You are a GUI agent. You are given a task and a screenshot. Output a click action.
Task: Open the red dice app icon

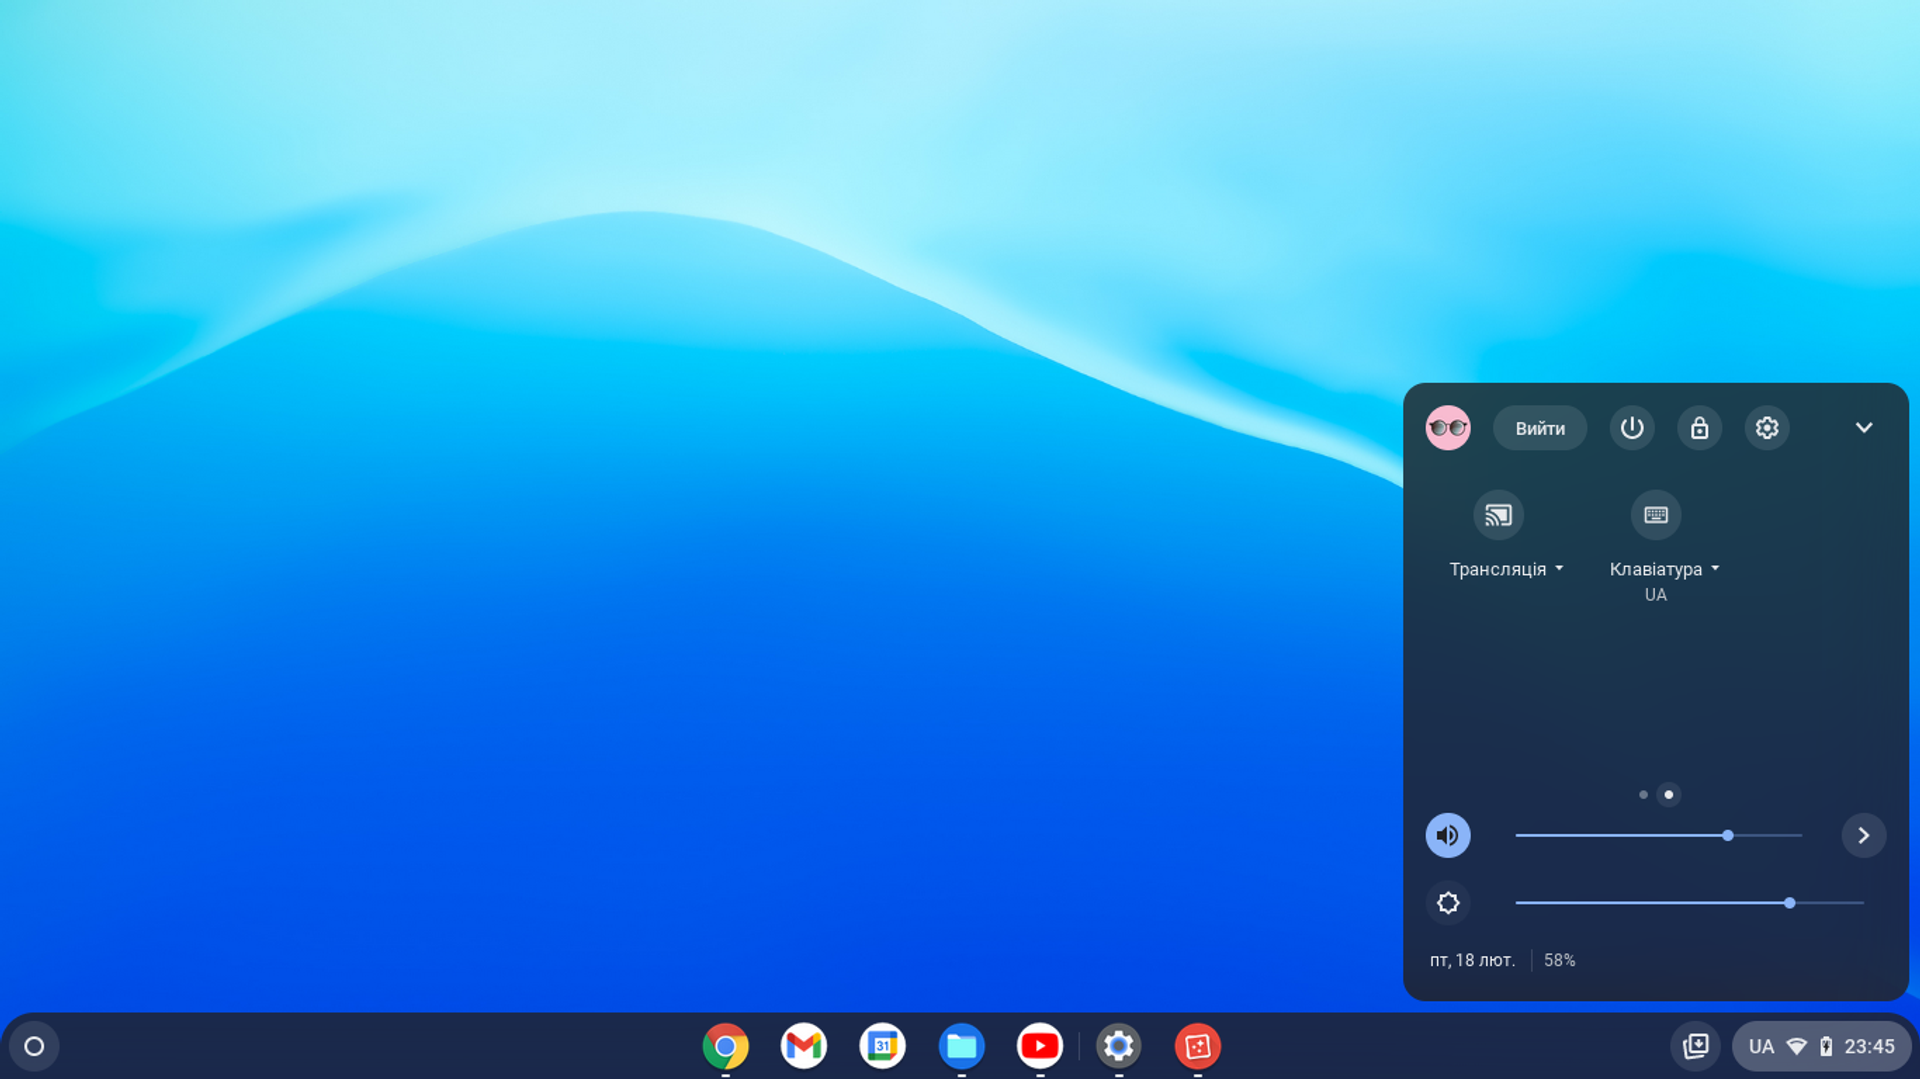click(x=1197, y=1046)
